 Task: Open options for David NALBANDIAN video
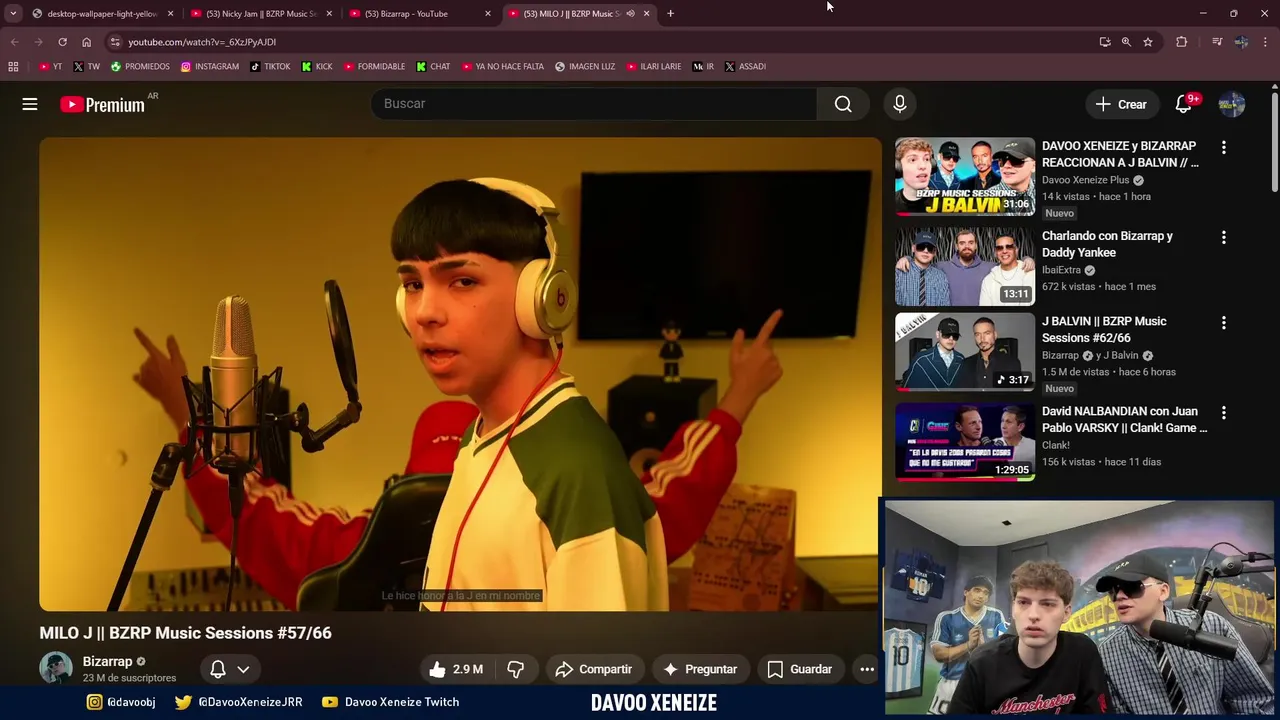point(1223,413)
